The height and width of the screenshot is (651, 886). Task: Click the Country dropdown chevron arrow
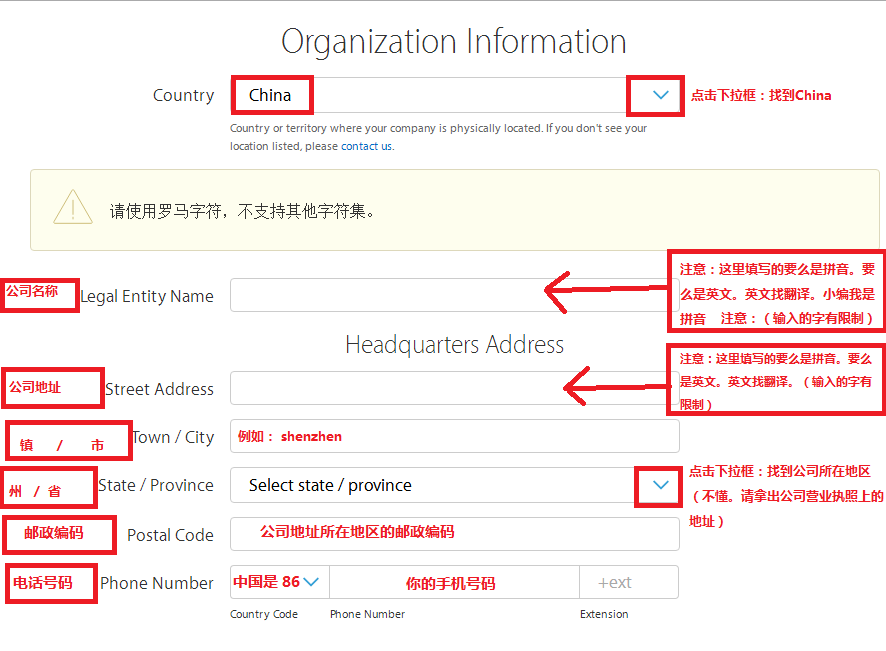pos(661,95)
